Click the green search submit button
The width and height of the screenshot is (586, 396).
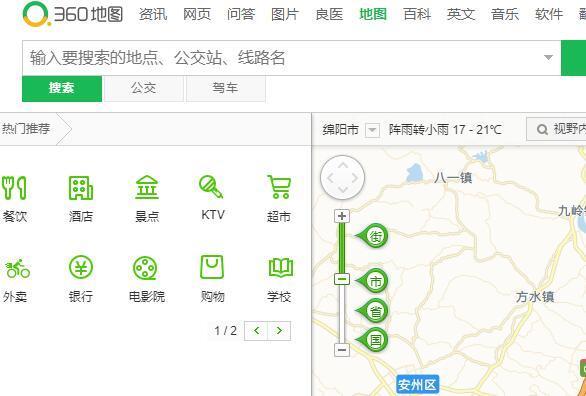(574, 58)
